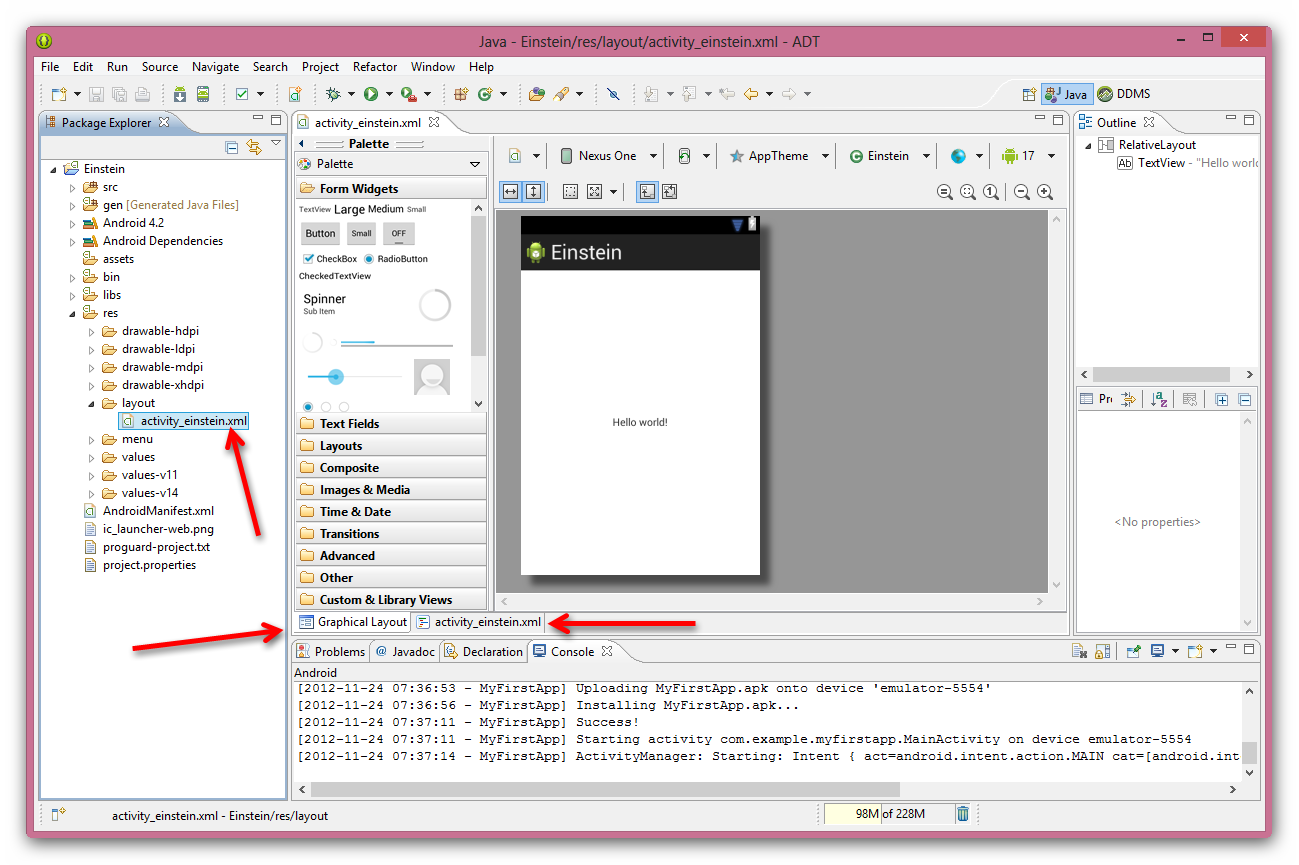The image size is (1299, 865).
Task: Click the Print toolbar icon
Action: 143,94
